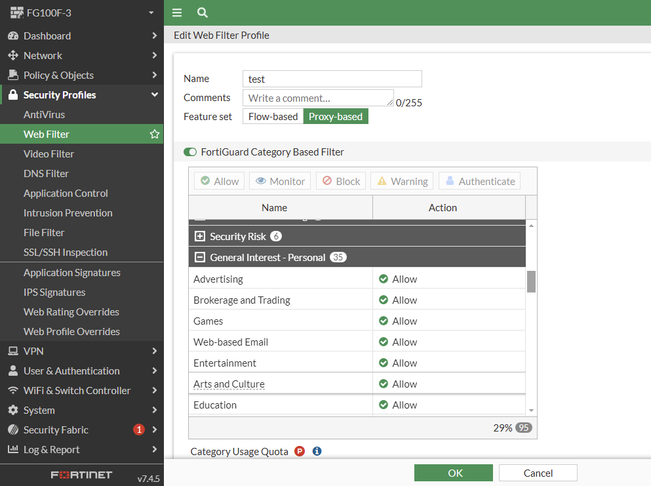Open the FG100F-3 device dropdown
This screenshot has height=486, width=651.
point(82,13)
